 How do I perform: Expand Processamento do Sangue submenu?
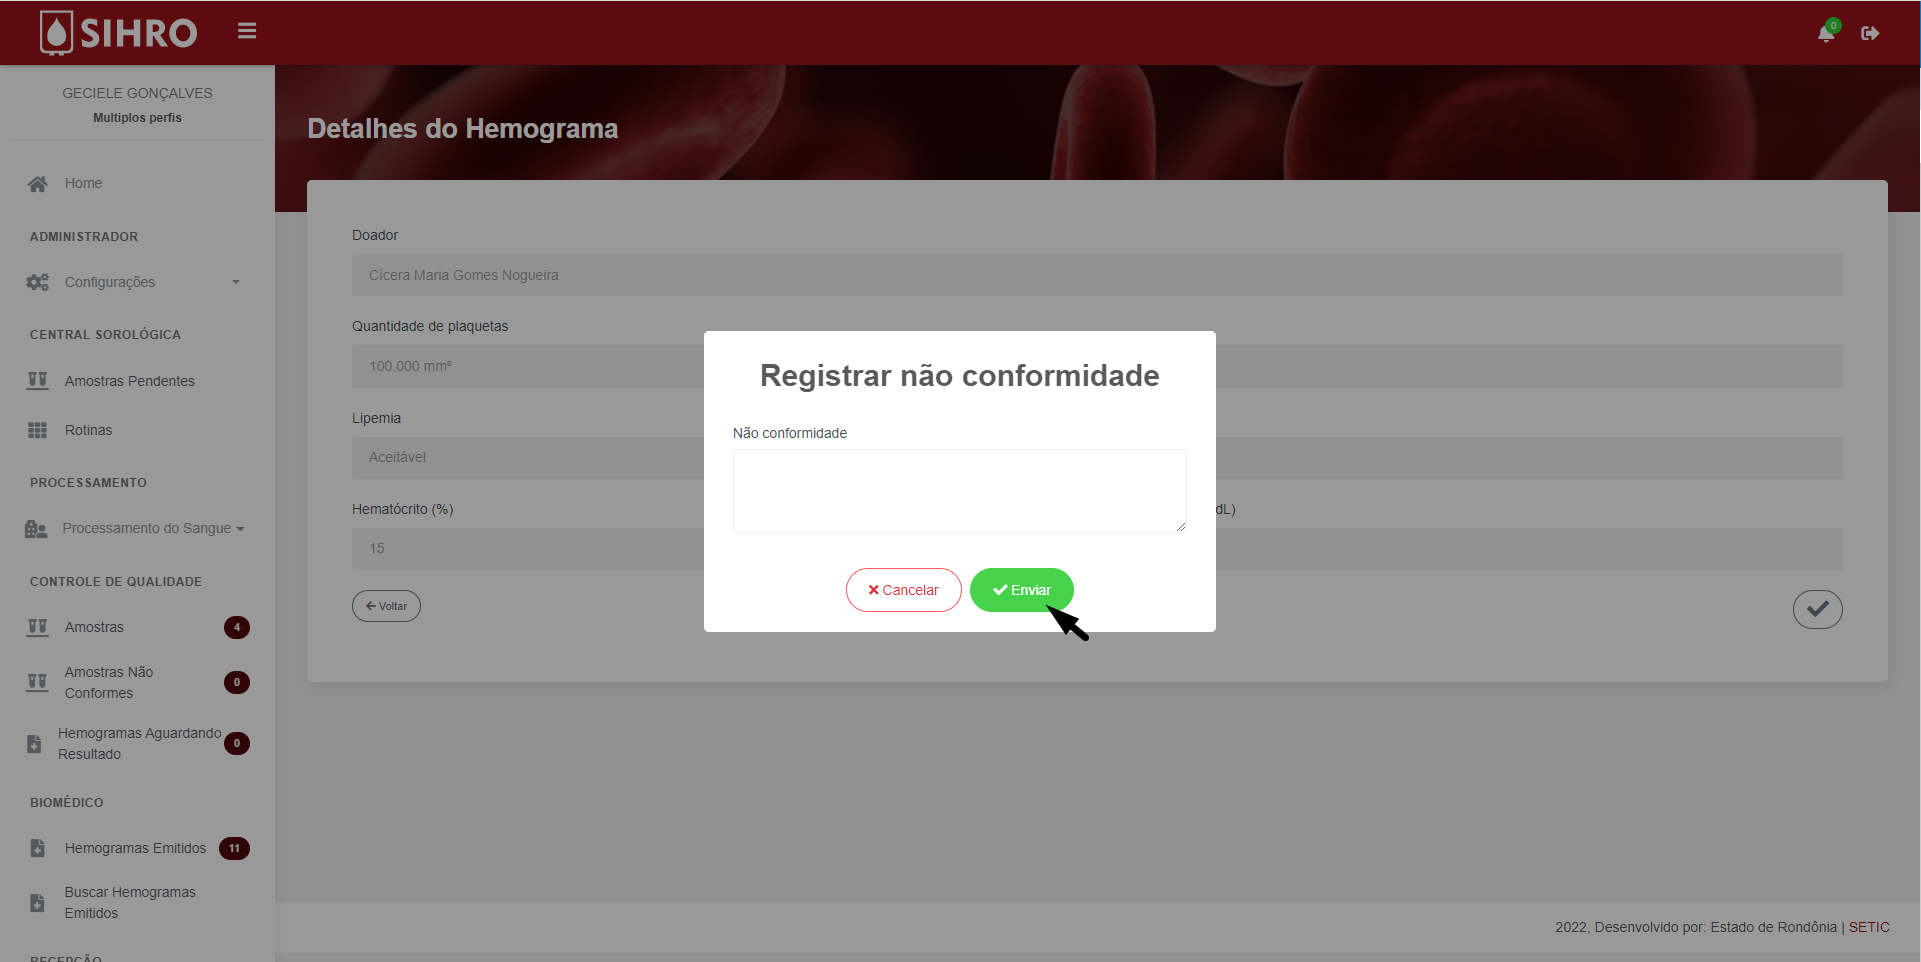(137, 528)
